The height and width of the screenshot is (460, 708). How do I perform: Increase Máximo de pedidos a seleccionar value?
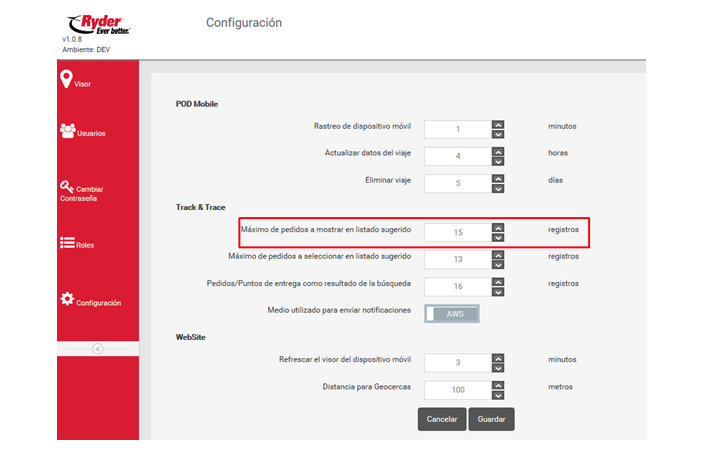[x=498, y=254]
